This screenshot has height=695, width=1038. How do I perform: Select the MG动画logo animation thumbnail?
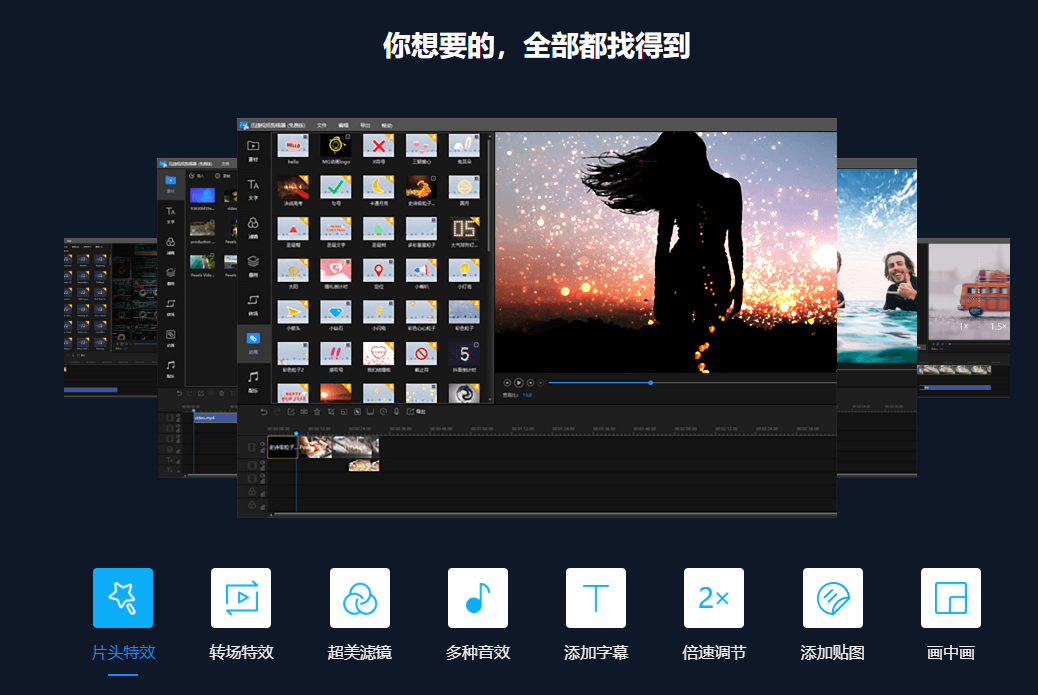point(336,146)
